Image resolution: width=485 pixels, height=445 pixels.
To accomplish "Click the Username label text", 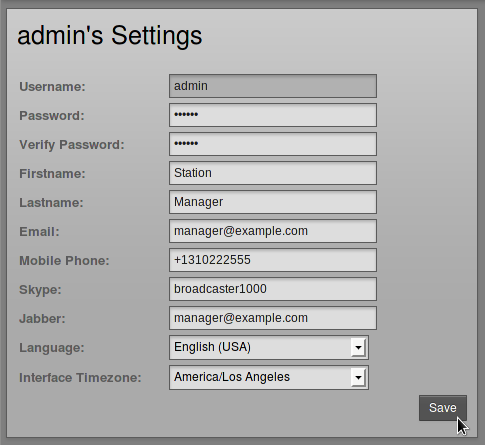I will [x=52, y=87].
